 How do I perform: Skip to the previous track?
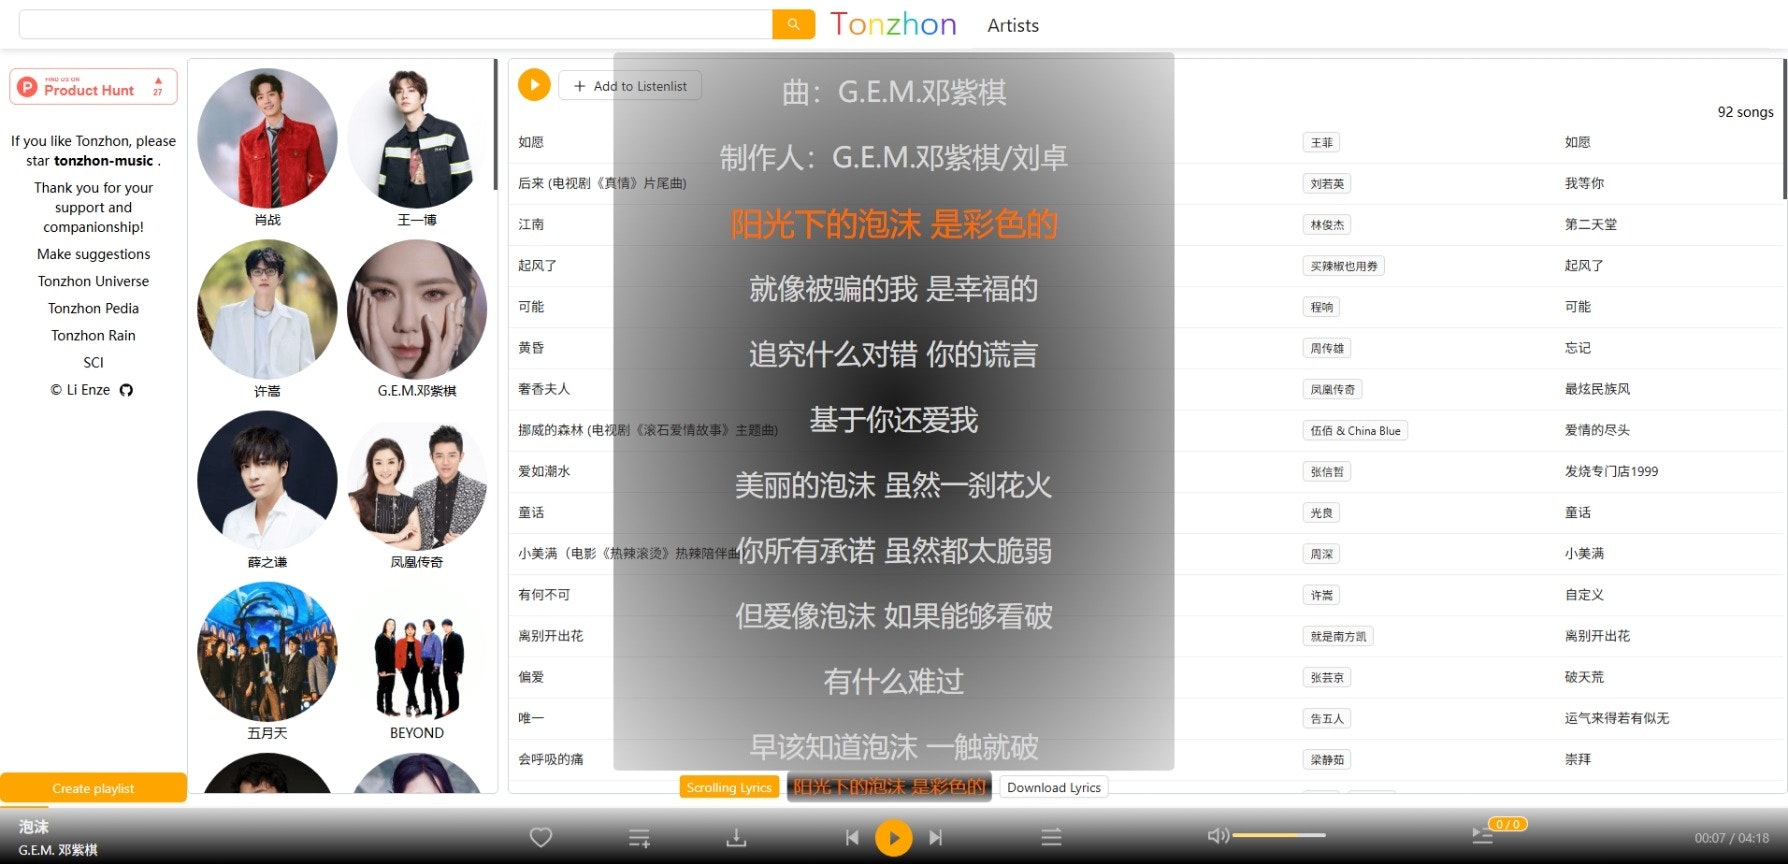point(852,837)
